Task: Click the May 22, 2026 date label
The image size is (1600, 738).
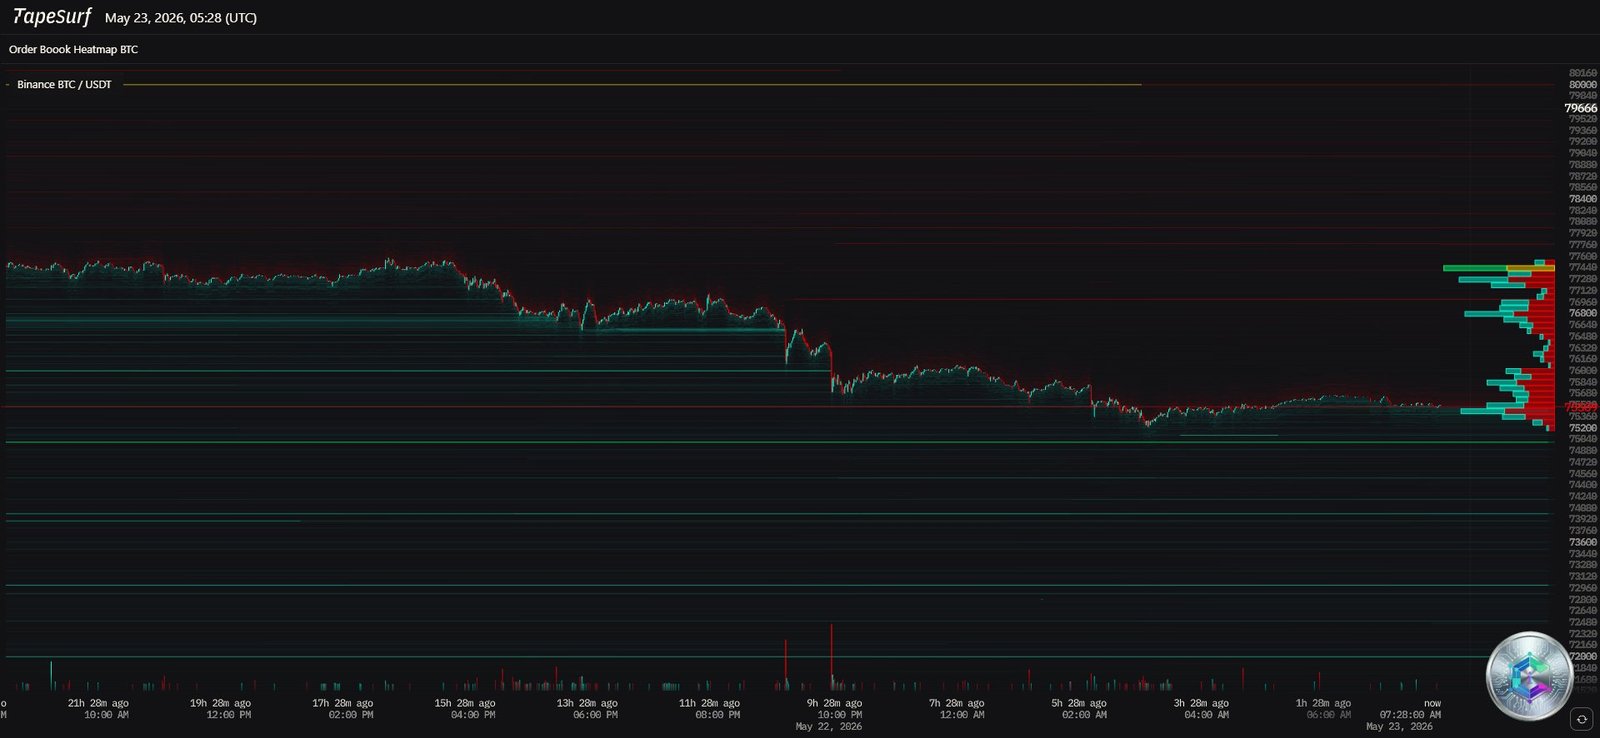Action: pyautogui.click(x=828, y=727)
